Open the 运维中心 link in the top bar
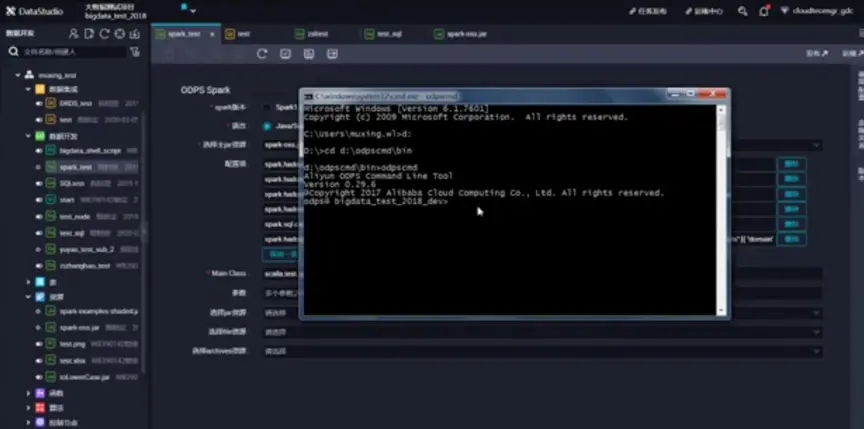 pyautogui.click(x=704, y=11)
